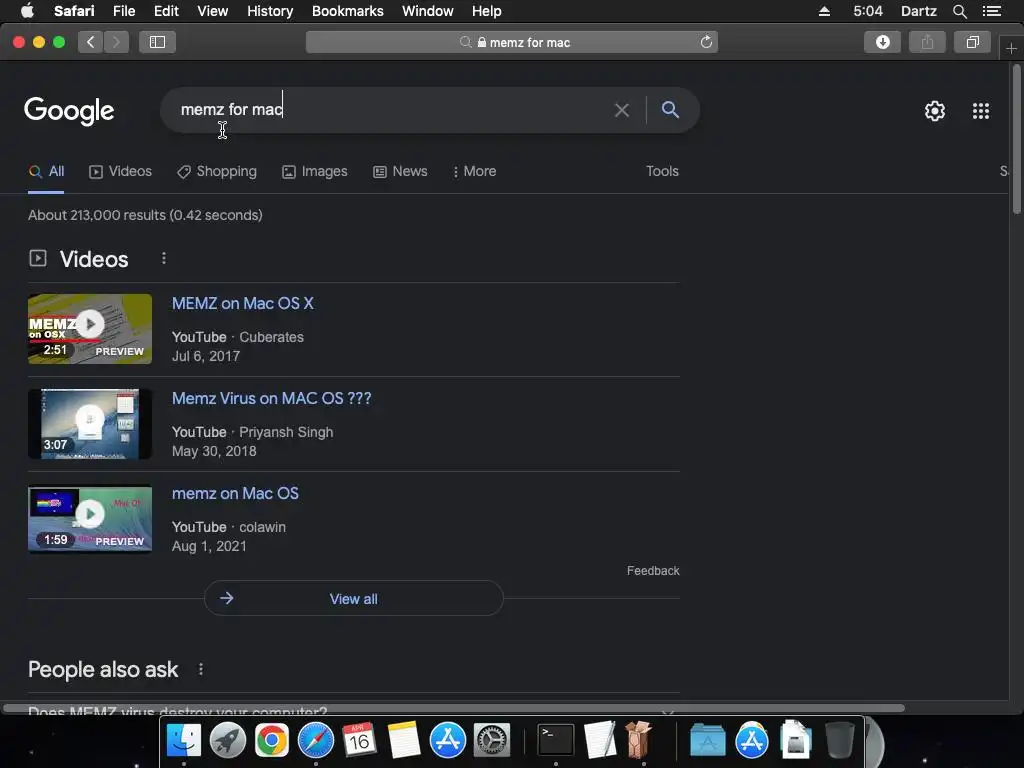Open the Dartz user menu
Viewport: 1024px width, 768px height.
pyautogui.click(x=919, y=11)
